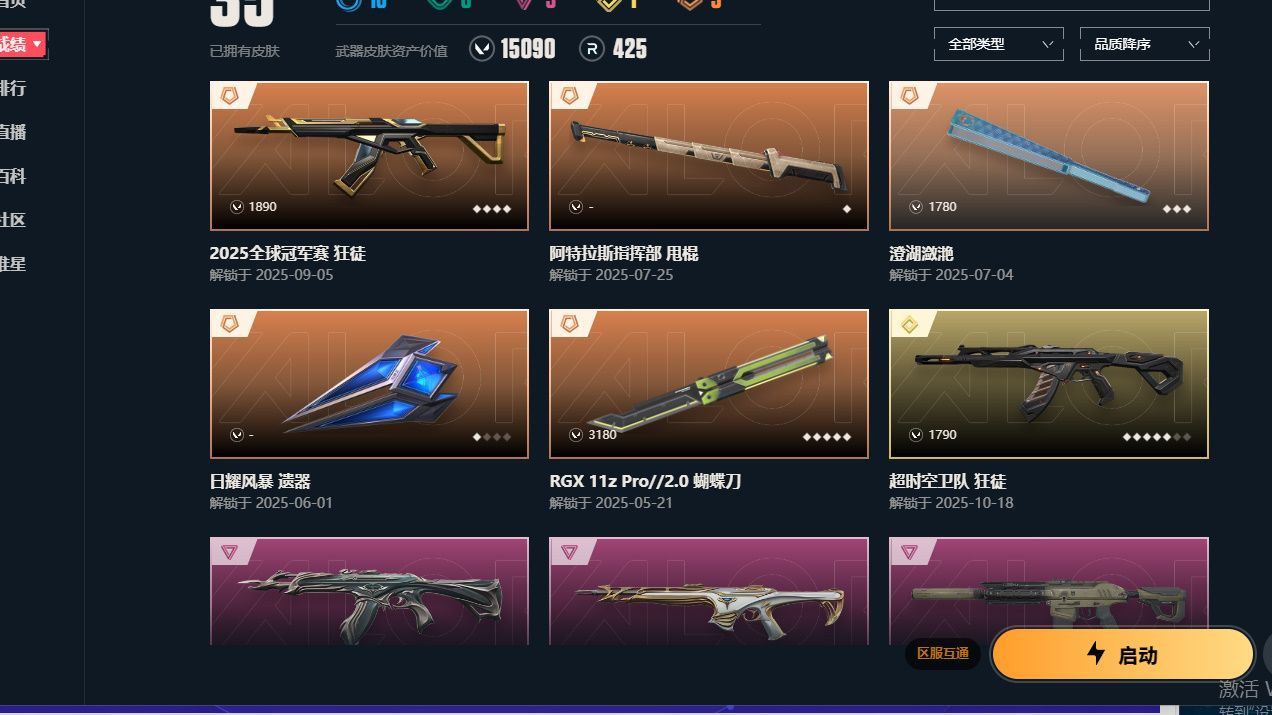This screenshot has width=1272, height=715.
Task: Click the 区服互通 label button
Action: [x=943, y=654]
